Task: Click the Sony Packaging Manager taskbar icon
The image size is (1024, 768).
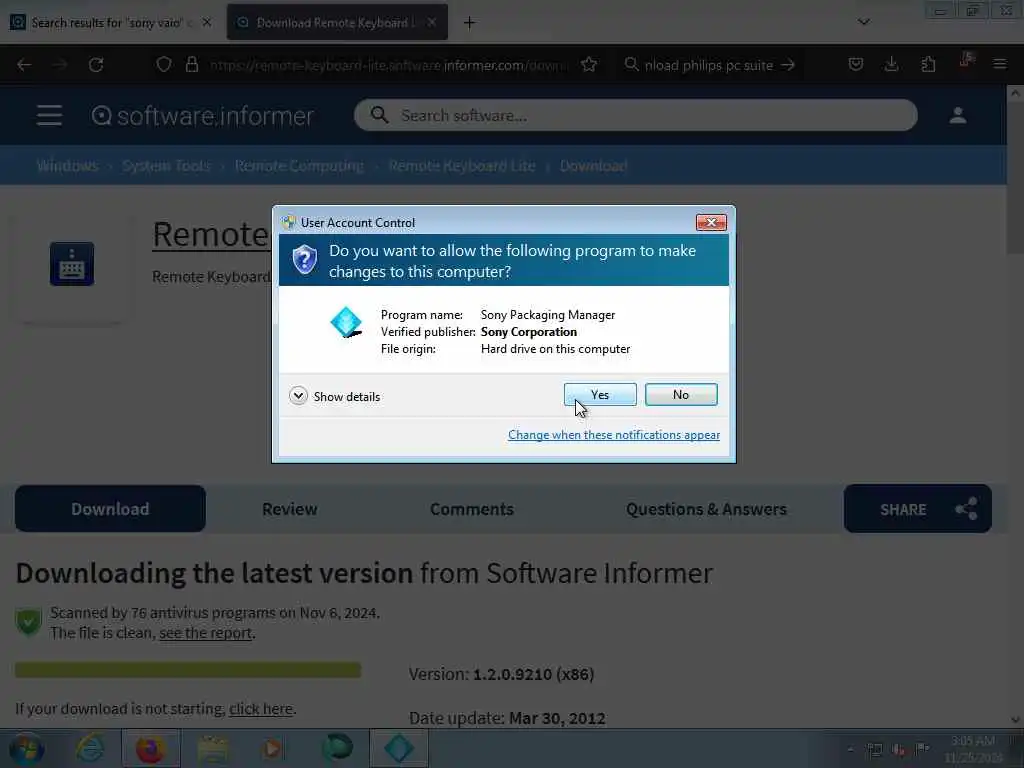Action: click(x=399, y=748)
